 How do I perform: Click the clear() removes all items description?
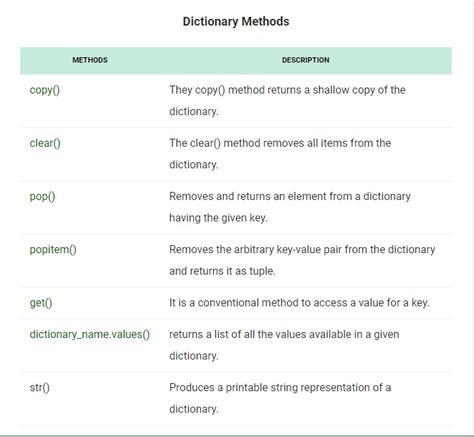[280, 154]
